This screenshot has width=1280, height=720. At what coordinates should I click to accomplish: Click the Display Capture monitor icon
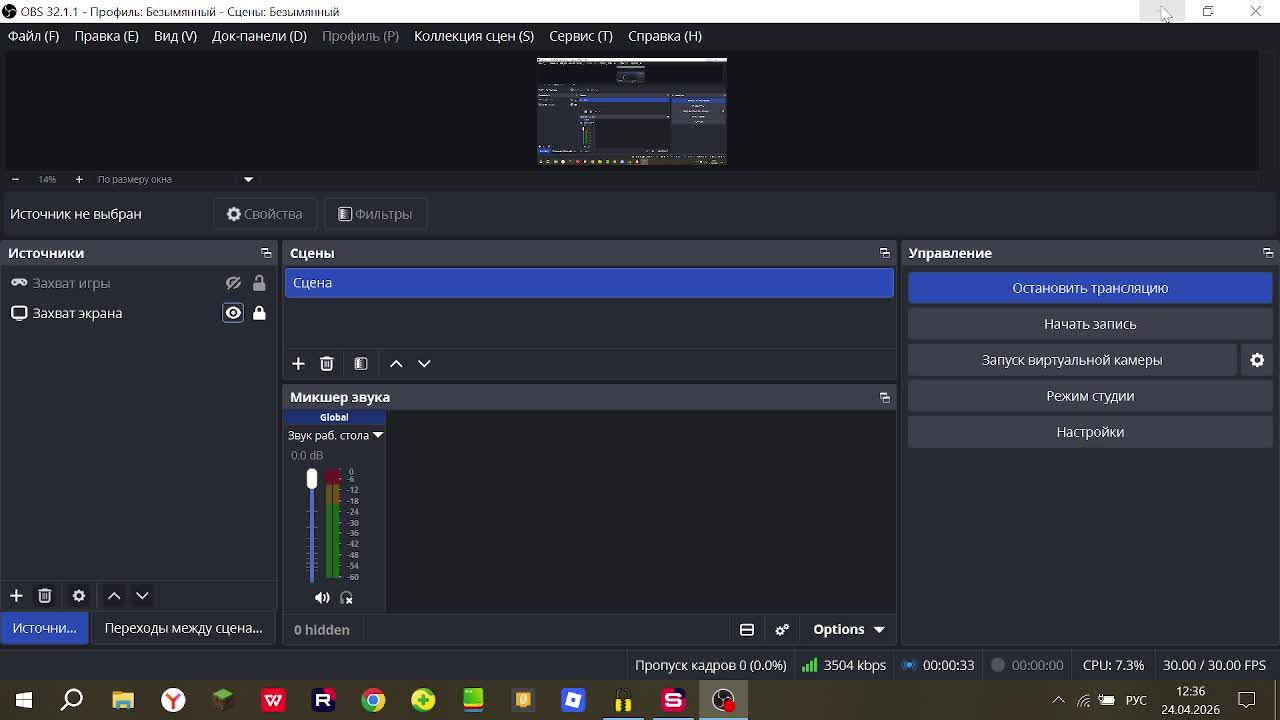(19, 313)
